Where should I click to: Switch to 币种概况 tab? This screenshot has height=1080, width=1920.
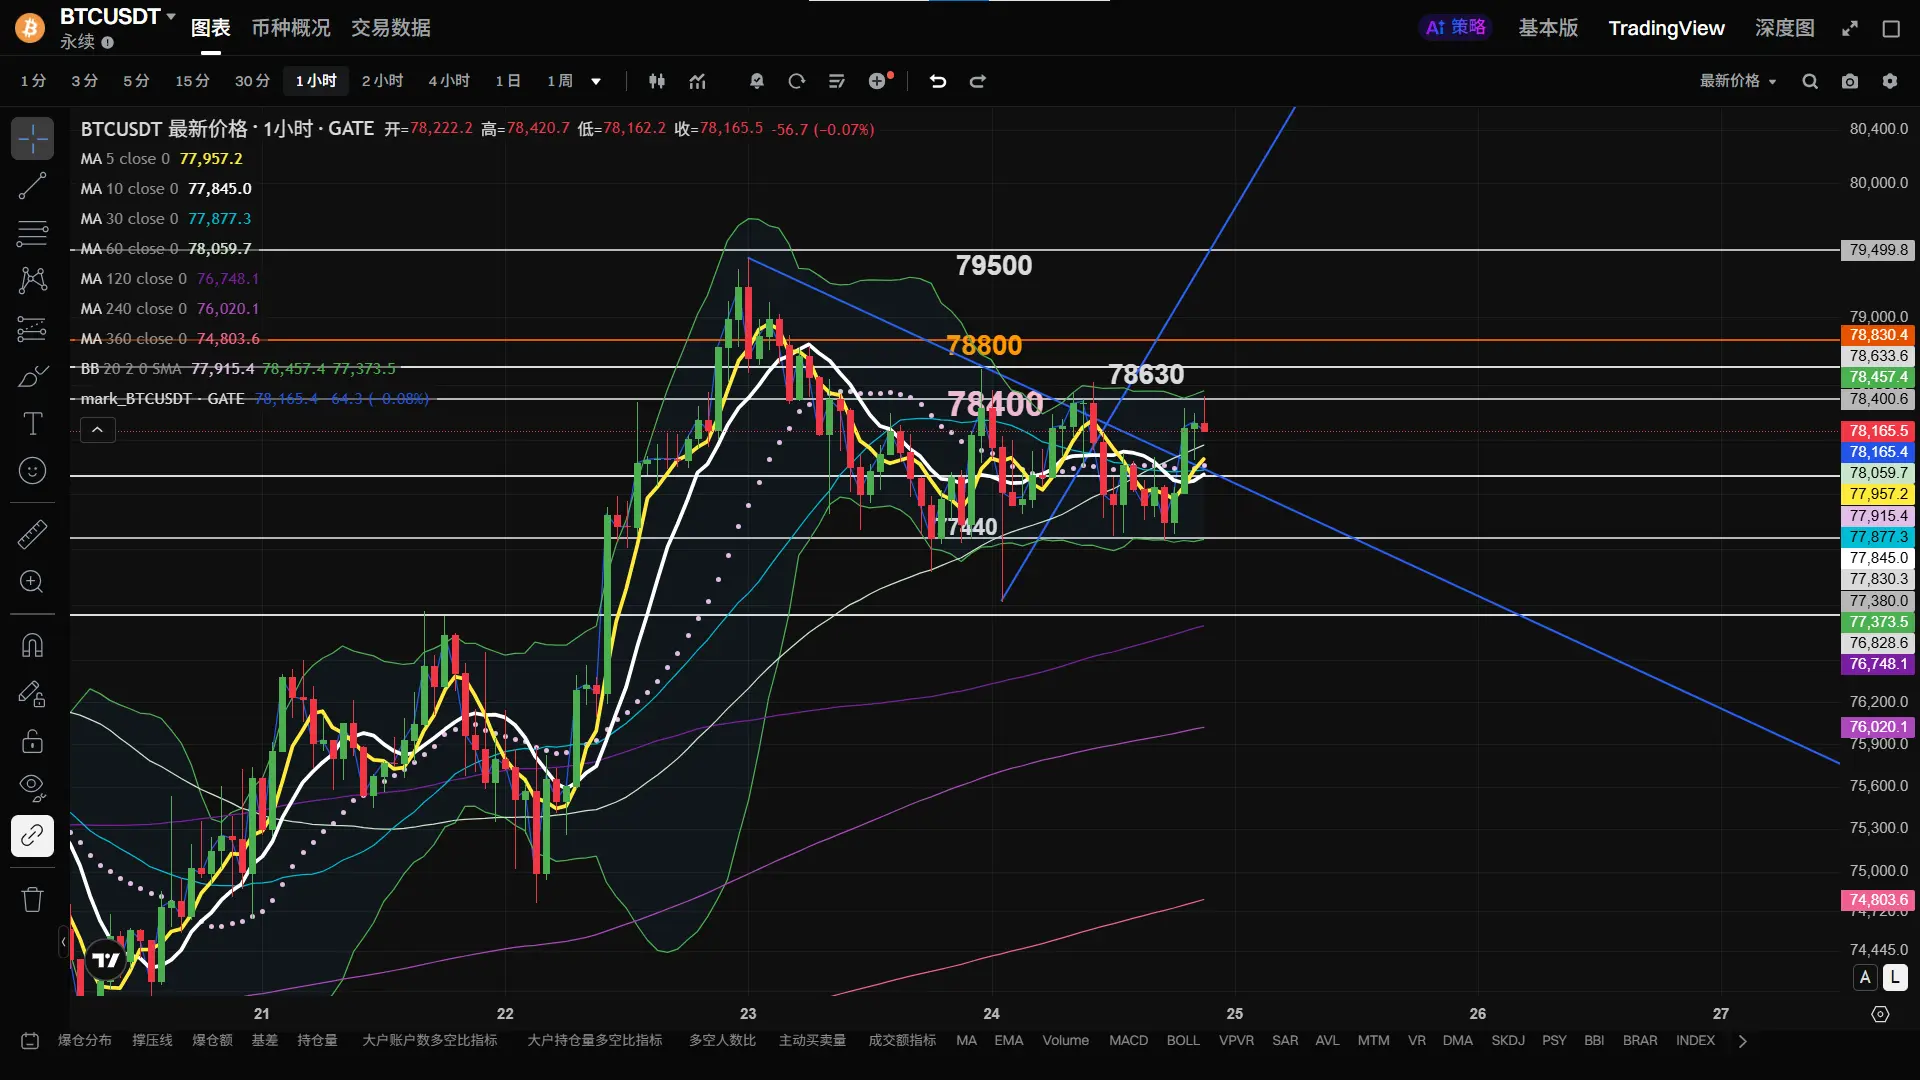tap(290, 28)
